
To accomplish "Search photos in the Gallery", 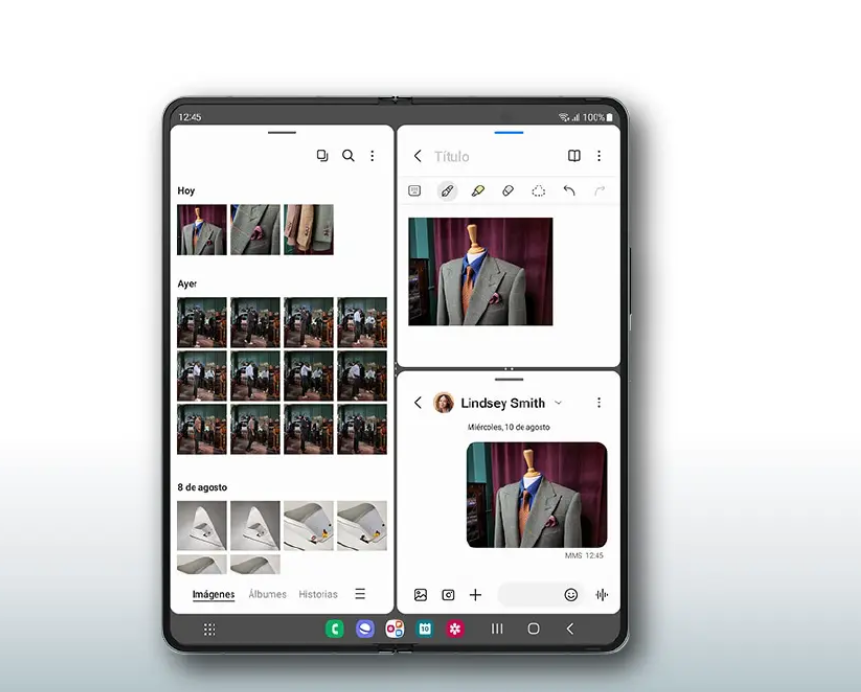I will coord(348,156).
